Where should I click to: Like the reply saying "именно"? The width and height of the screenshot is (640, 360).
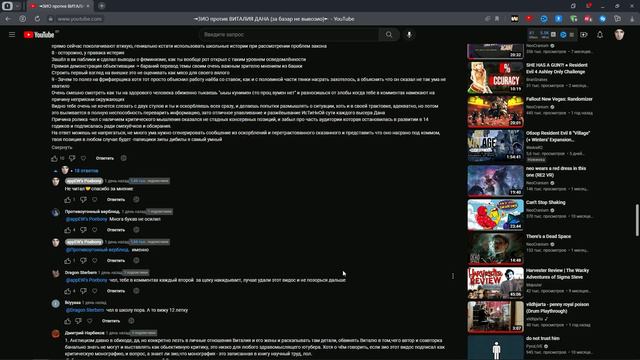67,260
